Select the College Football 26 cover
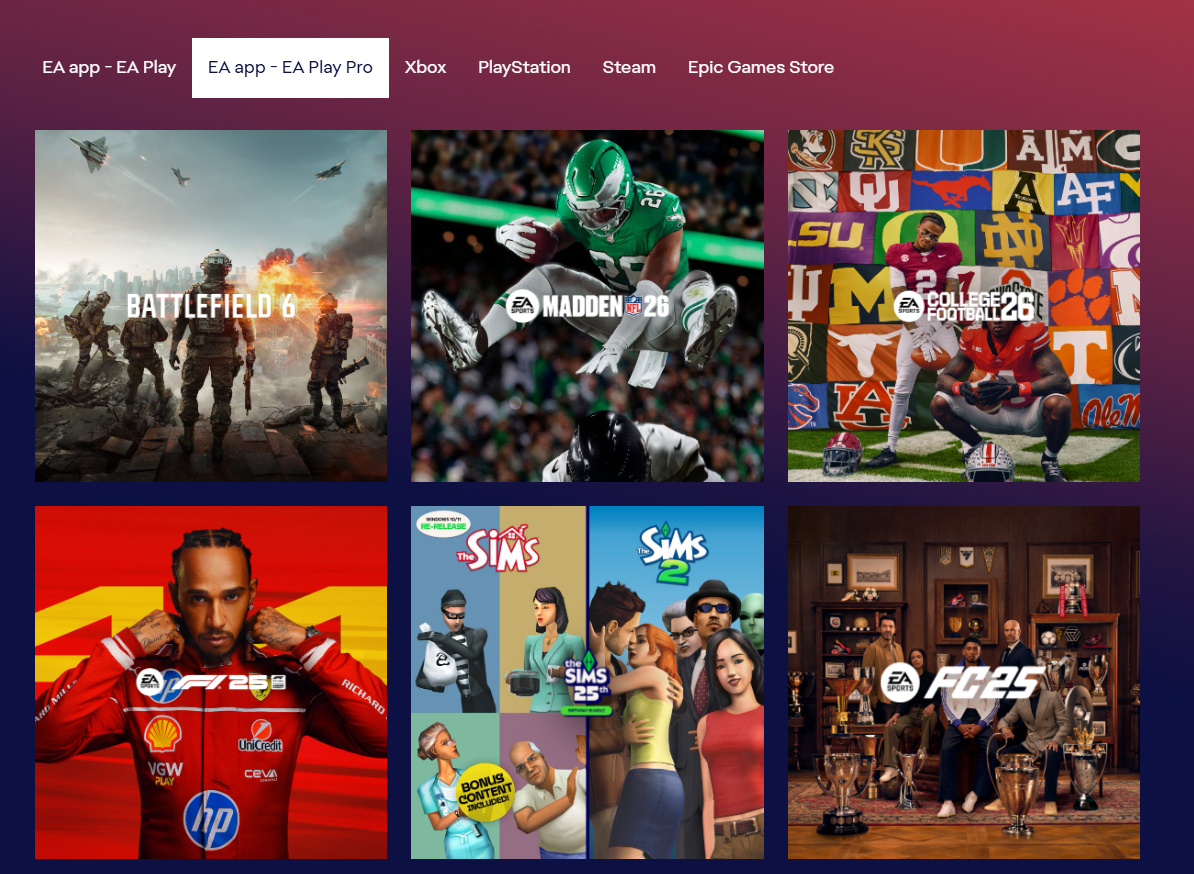 [x=964, y=306]
